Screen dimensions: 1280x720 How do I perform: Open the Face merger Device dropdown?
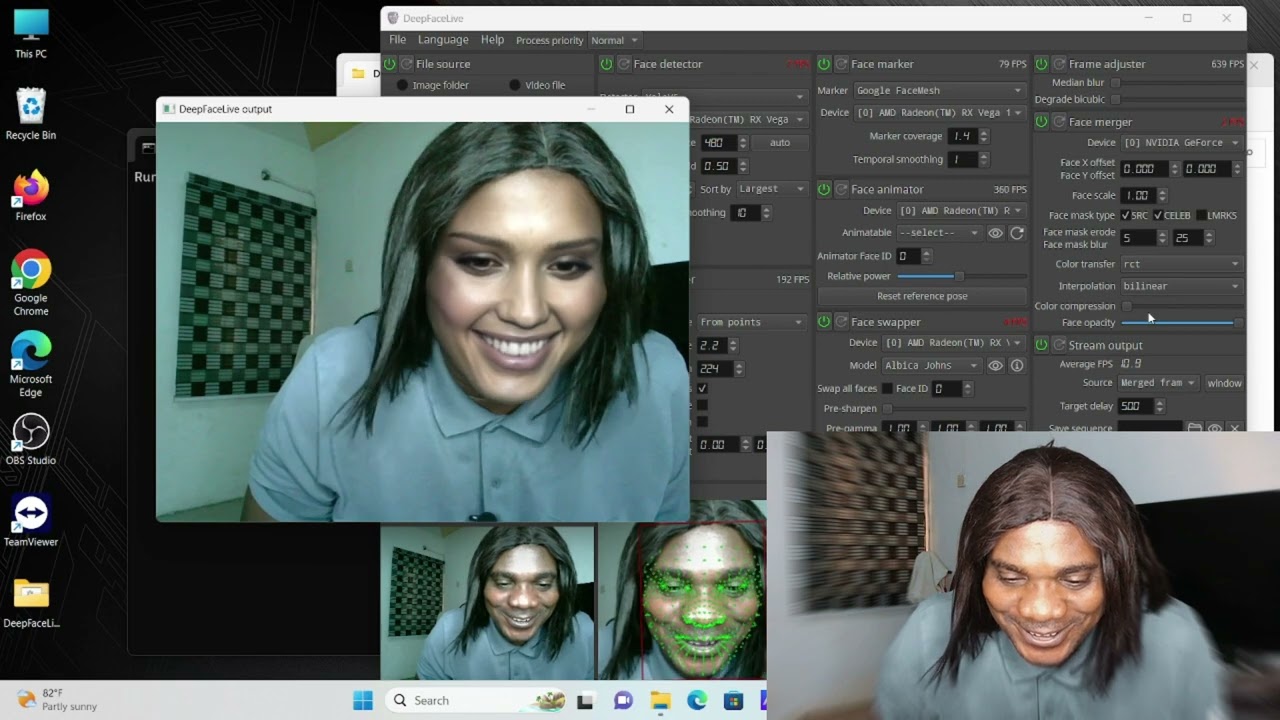coord(1181,143)
